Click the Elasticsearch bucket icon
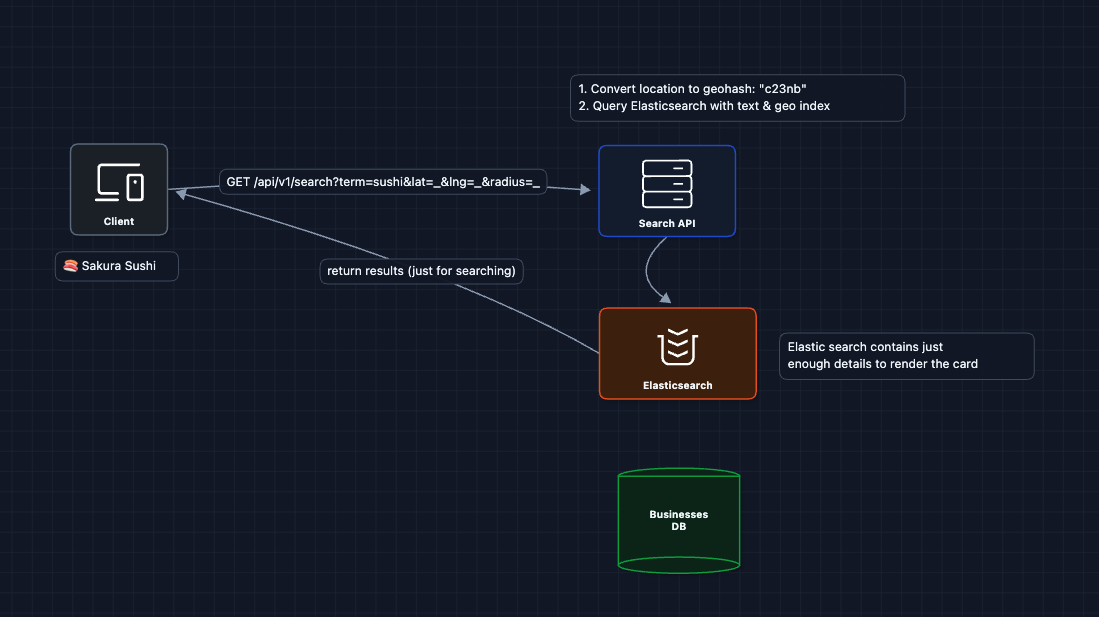The height and width of the screenshot is (617, 1099). coord(677,346)
